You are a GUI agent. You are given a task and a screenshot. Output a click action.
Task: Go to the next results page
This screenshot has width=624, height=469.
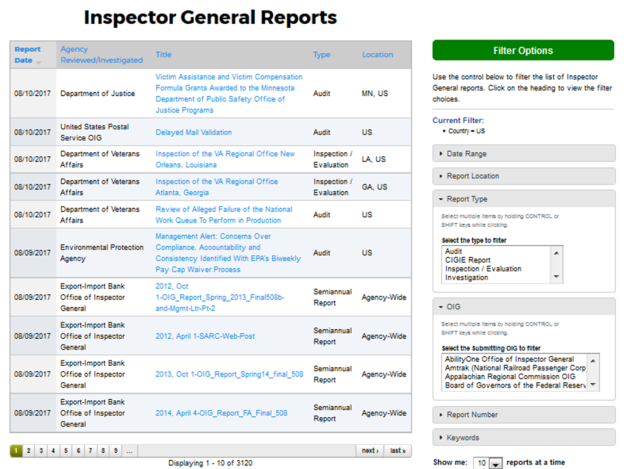pos(369,451)
